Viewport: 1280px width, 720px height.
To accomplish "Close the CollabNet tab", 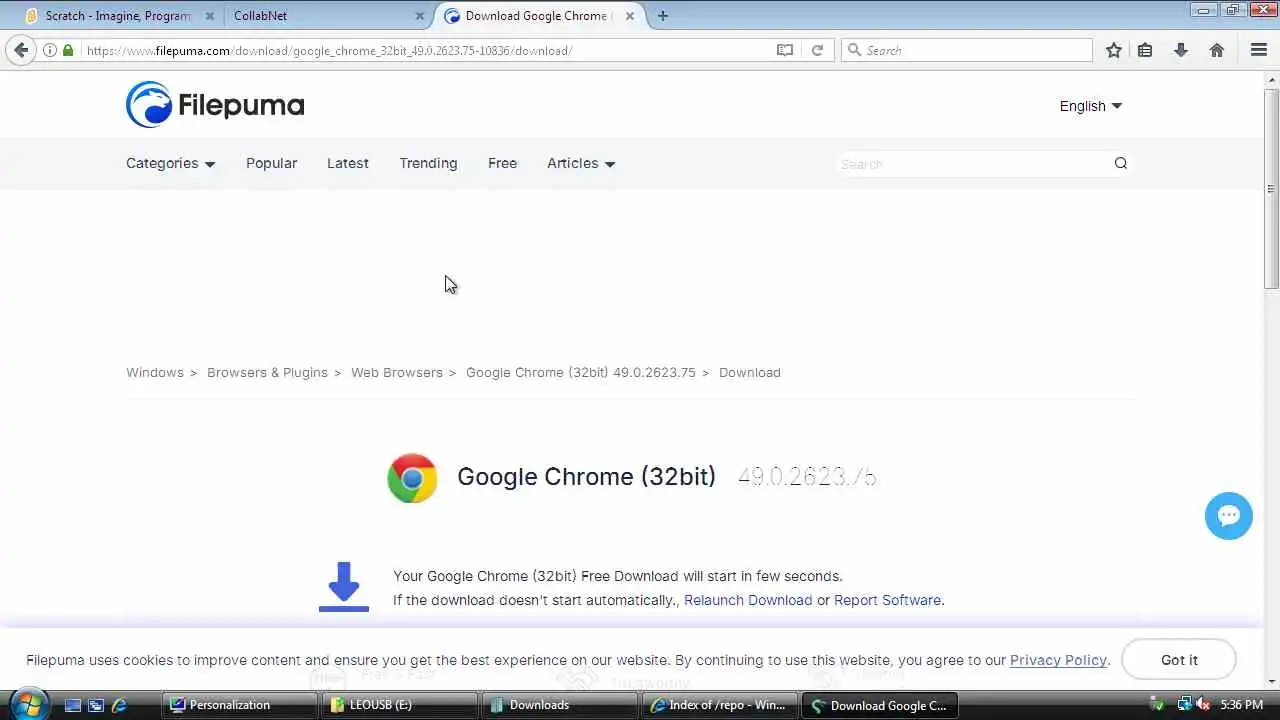I will [x=420, y=16].
